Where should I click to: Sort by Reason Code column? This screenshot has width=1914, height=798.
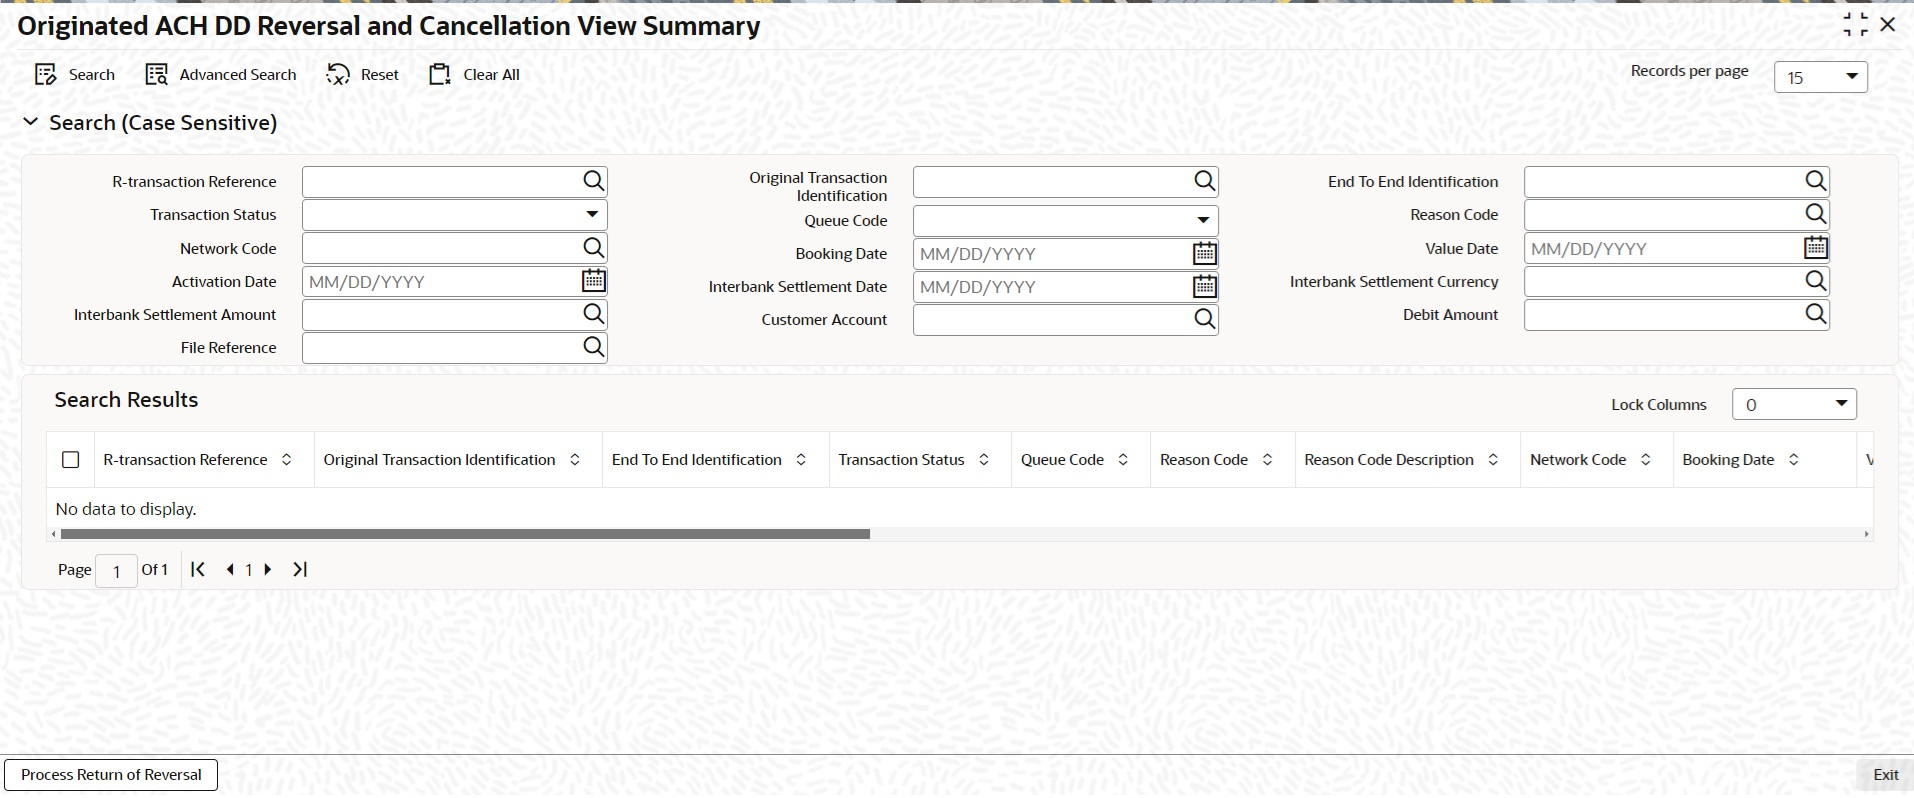1267,460
